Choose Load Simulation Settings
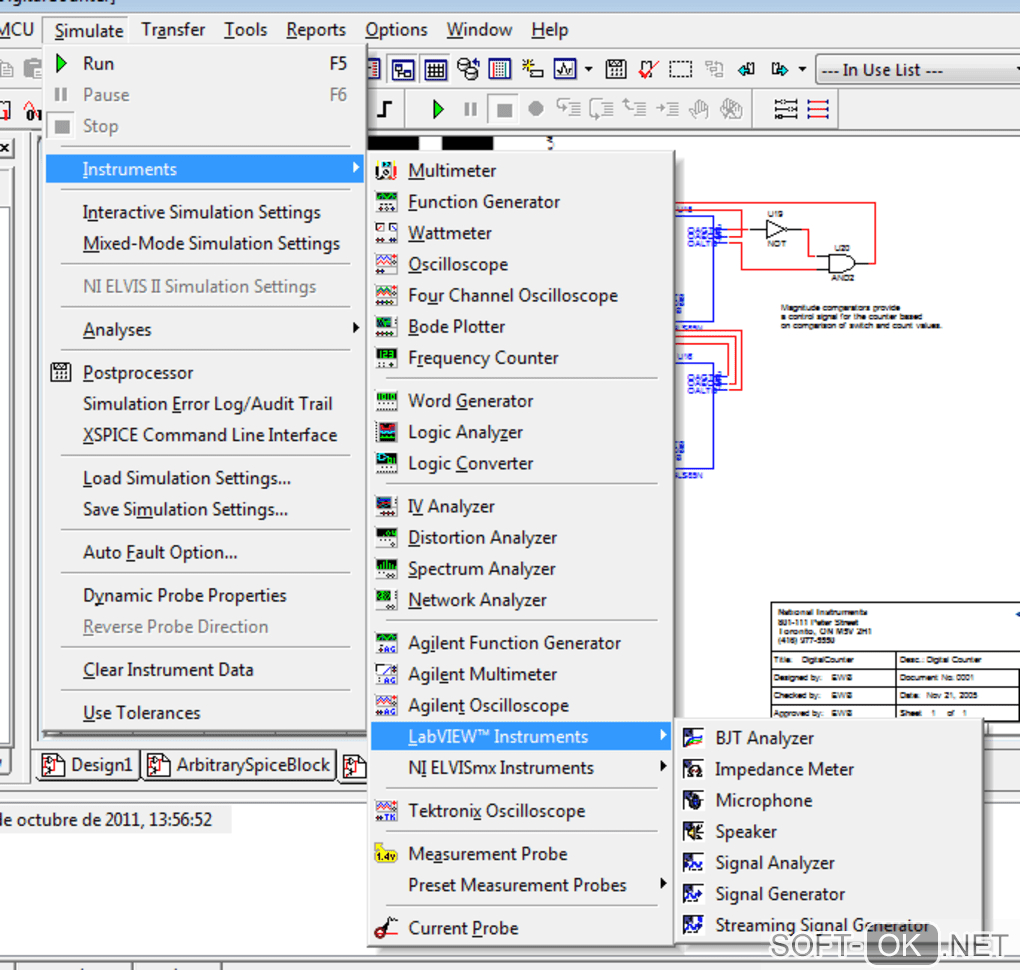The height and width of the screenshot is (970, 1020). tap(187, 478)
